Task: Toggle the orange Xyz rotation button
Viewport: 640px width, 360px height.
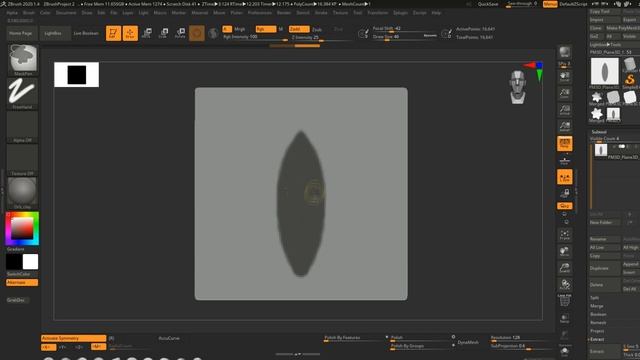Action: point(564,206)
